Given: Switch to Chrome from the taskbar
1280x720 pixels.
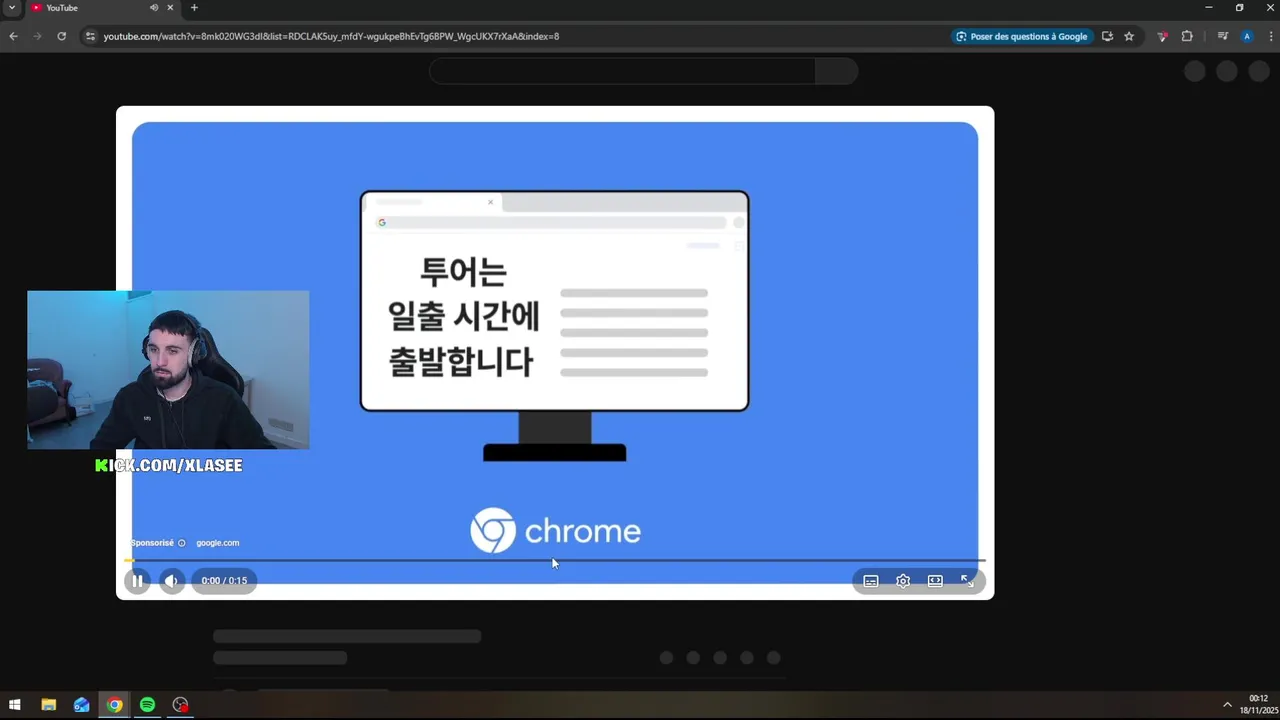Looking at the screenshot, I should tap(115, 705).
